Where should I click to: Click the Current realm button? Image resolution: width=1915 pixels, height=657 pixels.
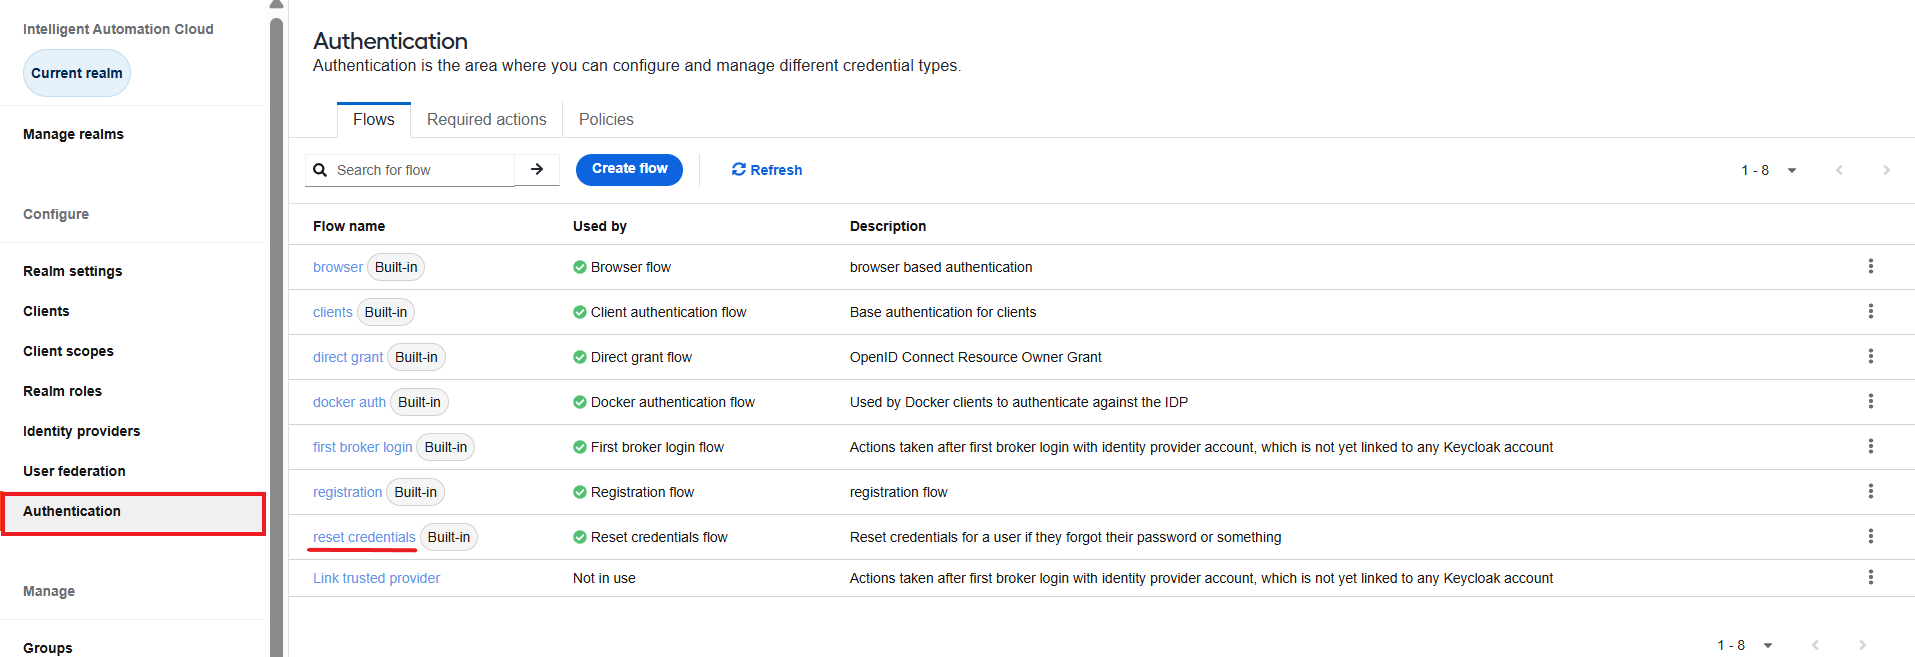(77, 73)
